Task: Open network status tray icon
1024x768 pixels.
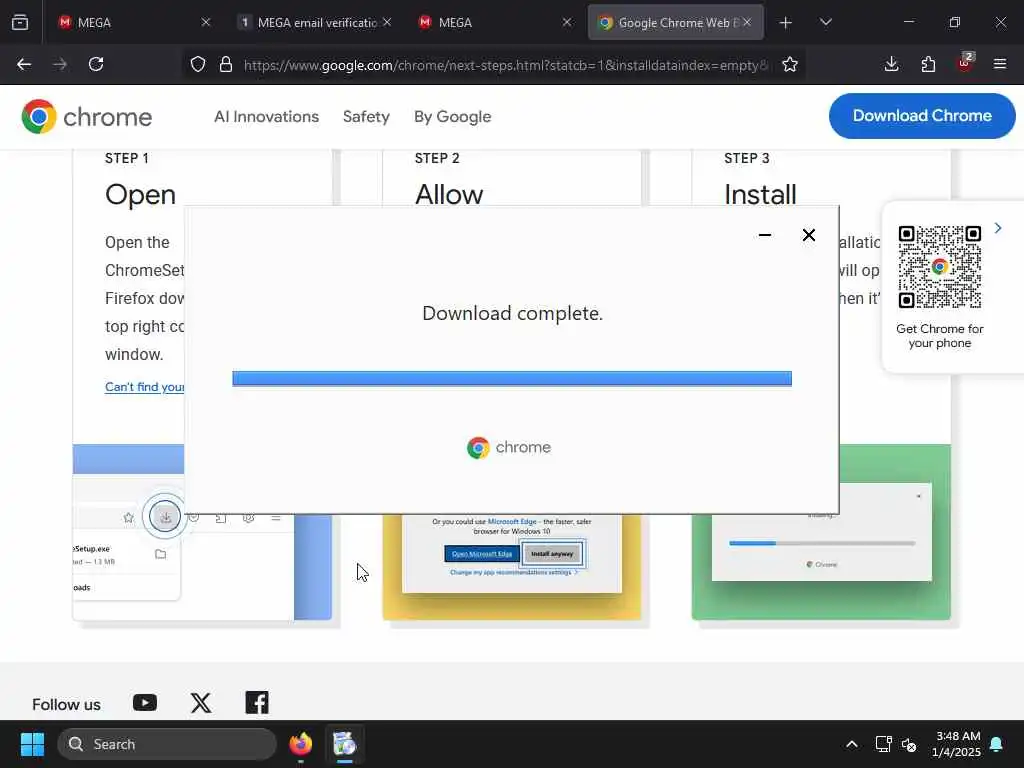Action: [x=884, y=744]
